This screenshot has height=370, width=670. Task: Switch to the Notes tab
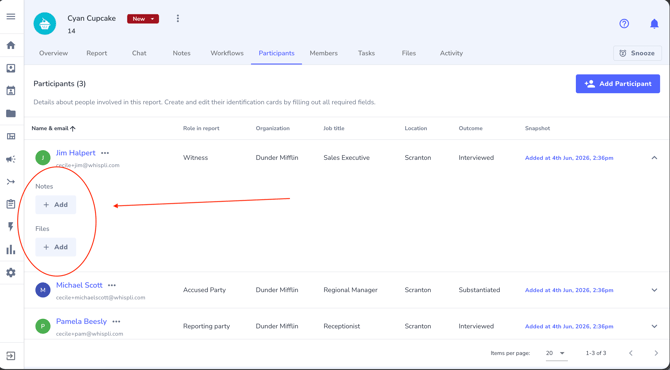(x=182, y=53)
